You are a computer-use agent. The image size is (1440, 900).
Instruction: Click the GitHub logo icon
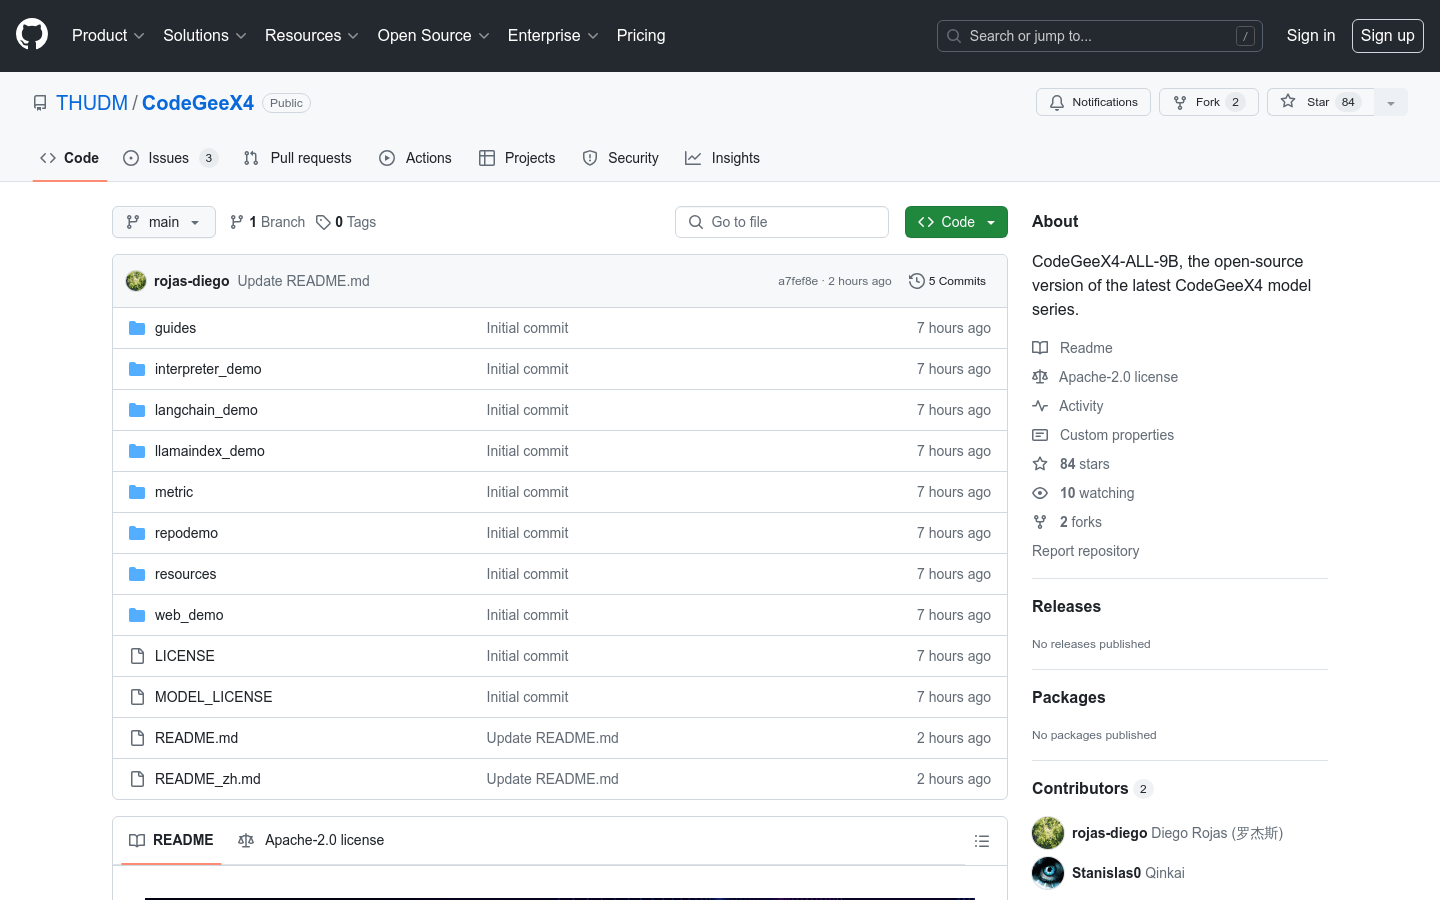click(x=32, y=35)
